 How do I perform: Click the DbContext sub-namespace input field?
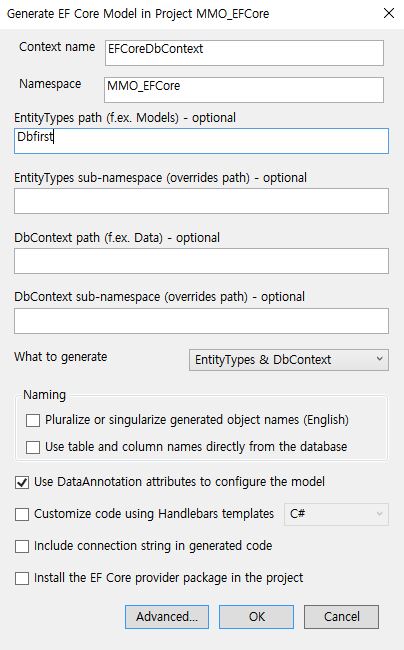[201, 321]
